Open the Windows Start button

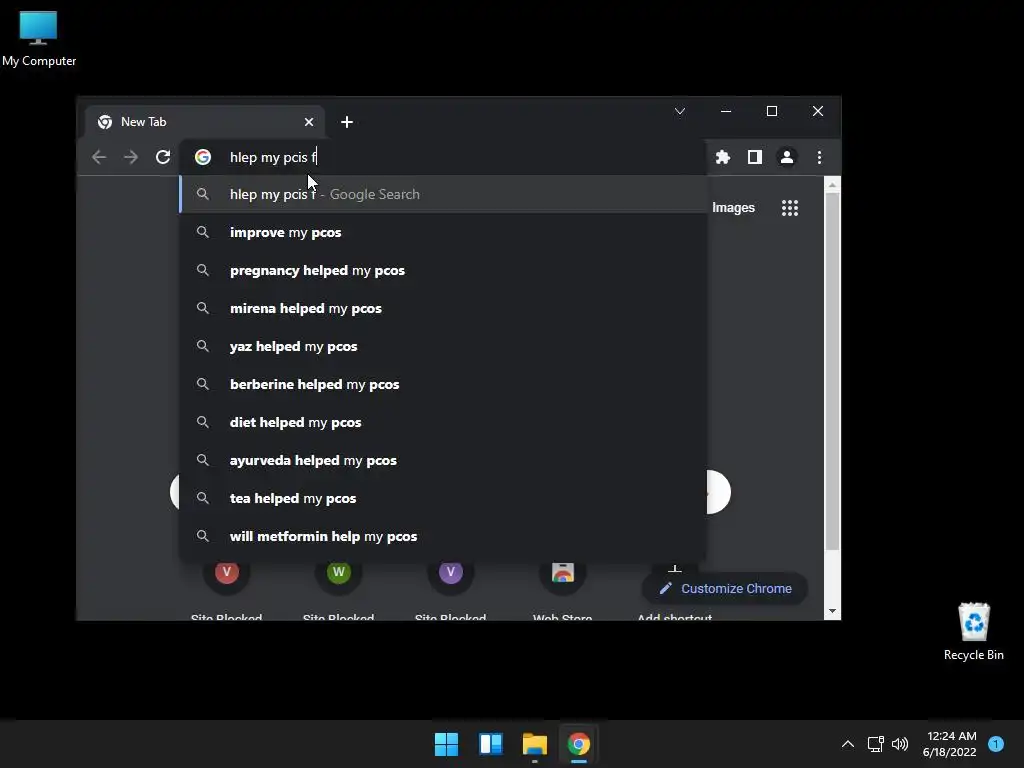(x=447, y=744)
